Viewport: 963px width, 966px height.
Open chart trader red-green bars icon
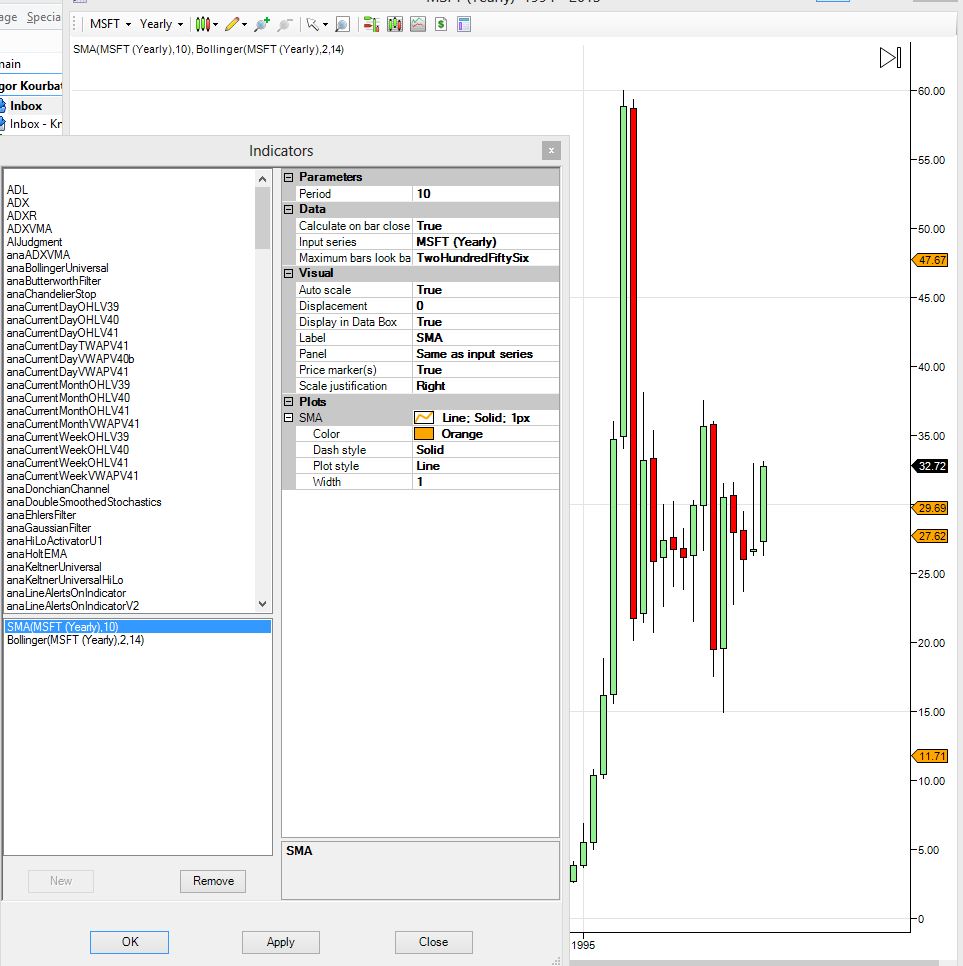pyautogui.click(x=371, y=24)
